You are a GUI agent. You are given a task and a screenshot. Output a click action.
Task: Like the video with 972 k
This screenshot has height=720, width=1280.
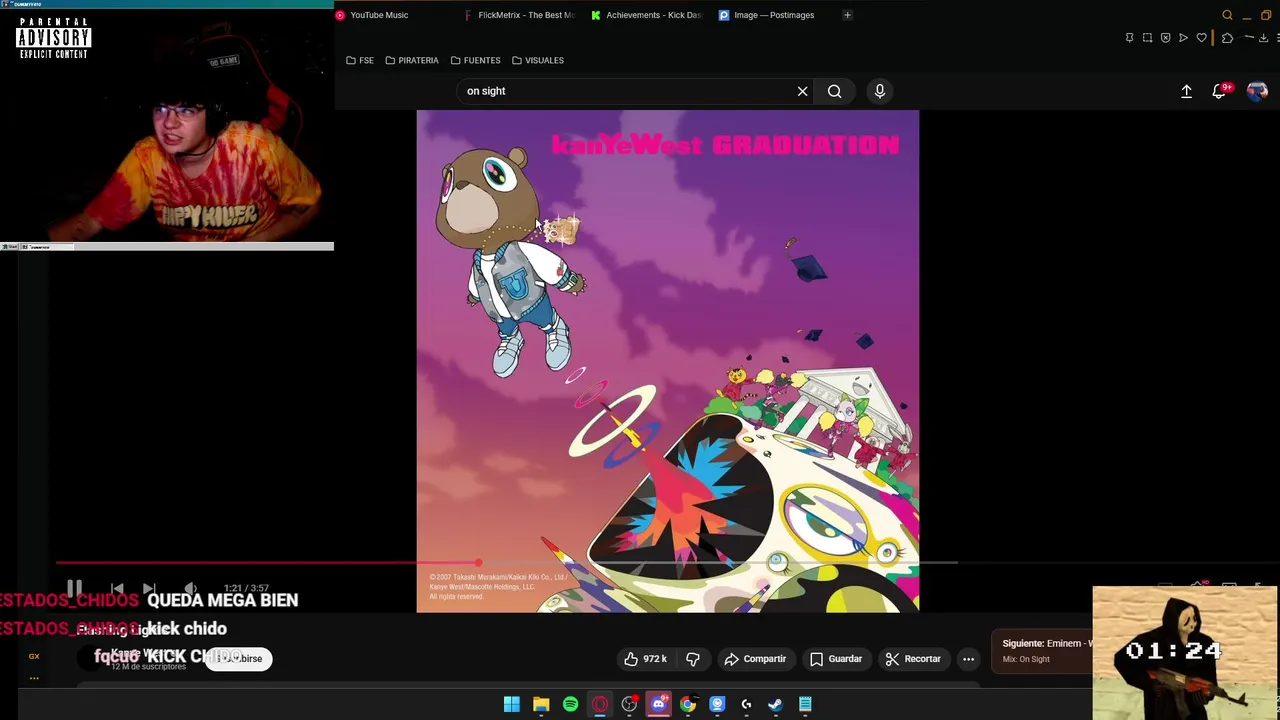tap(645, 659)
